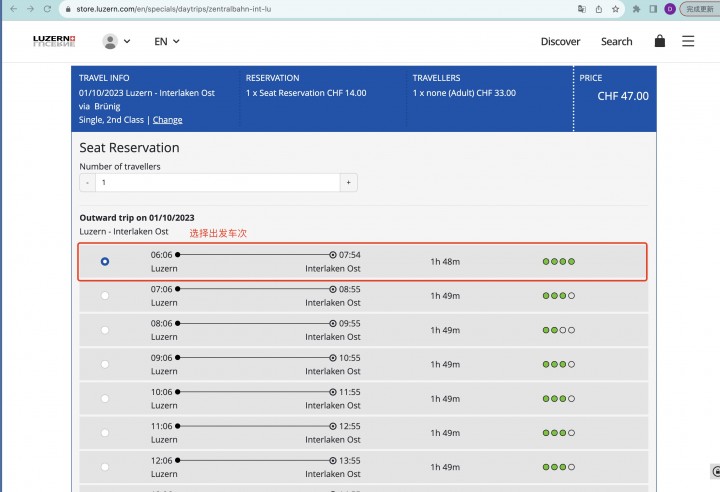Choose the 11:06 train radio button
The image size is (720, 492).
(x=105, y=432)
